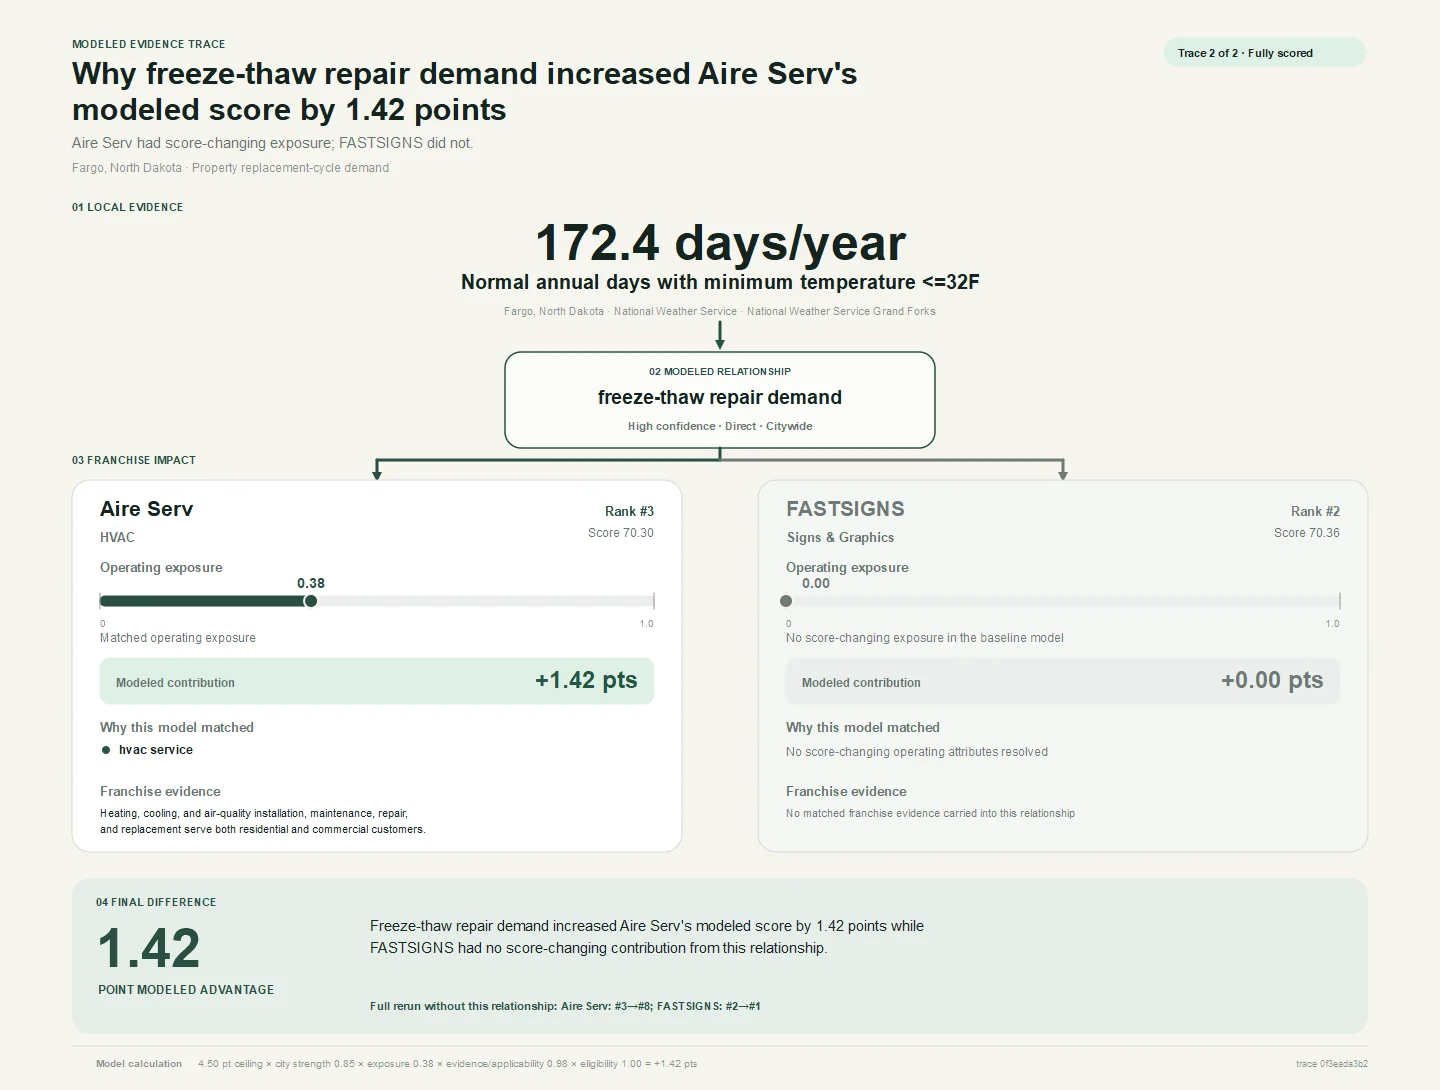The height and width of the screenshot is (1090, 1440).
Task: Click the 'Full rerun without this relationship' line
Action: pyautogui.click(x=565, y=1006)
